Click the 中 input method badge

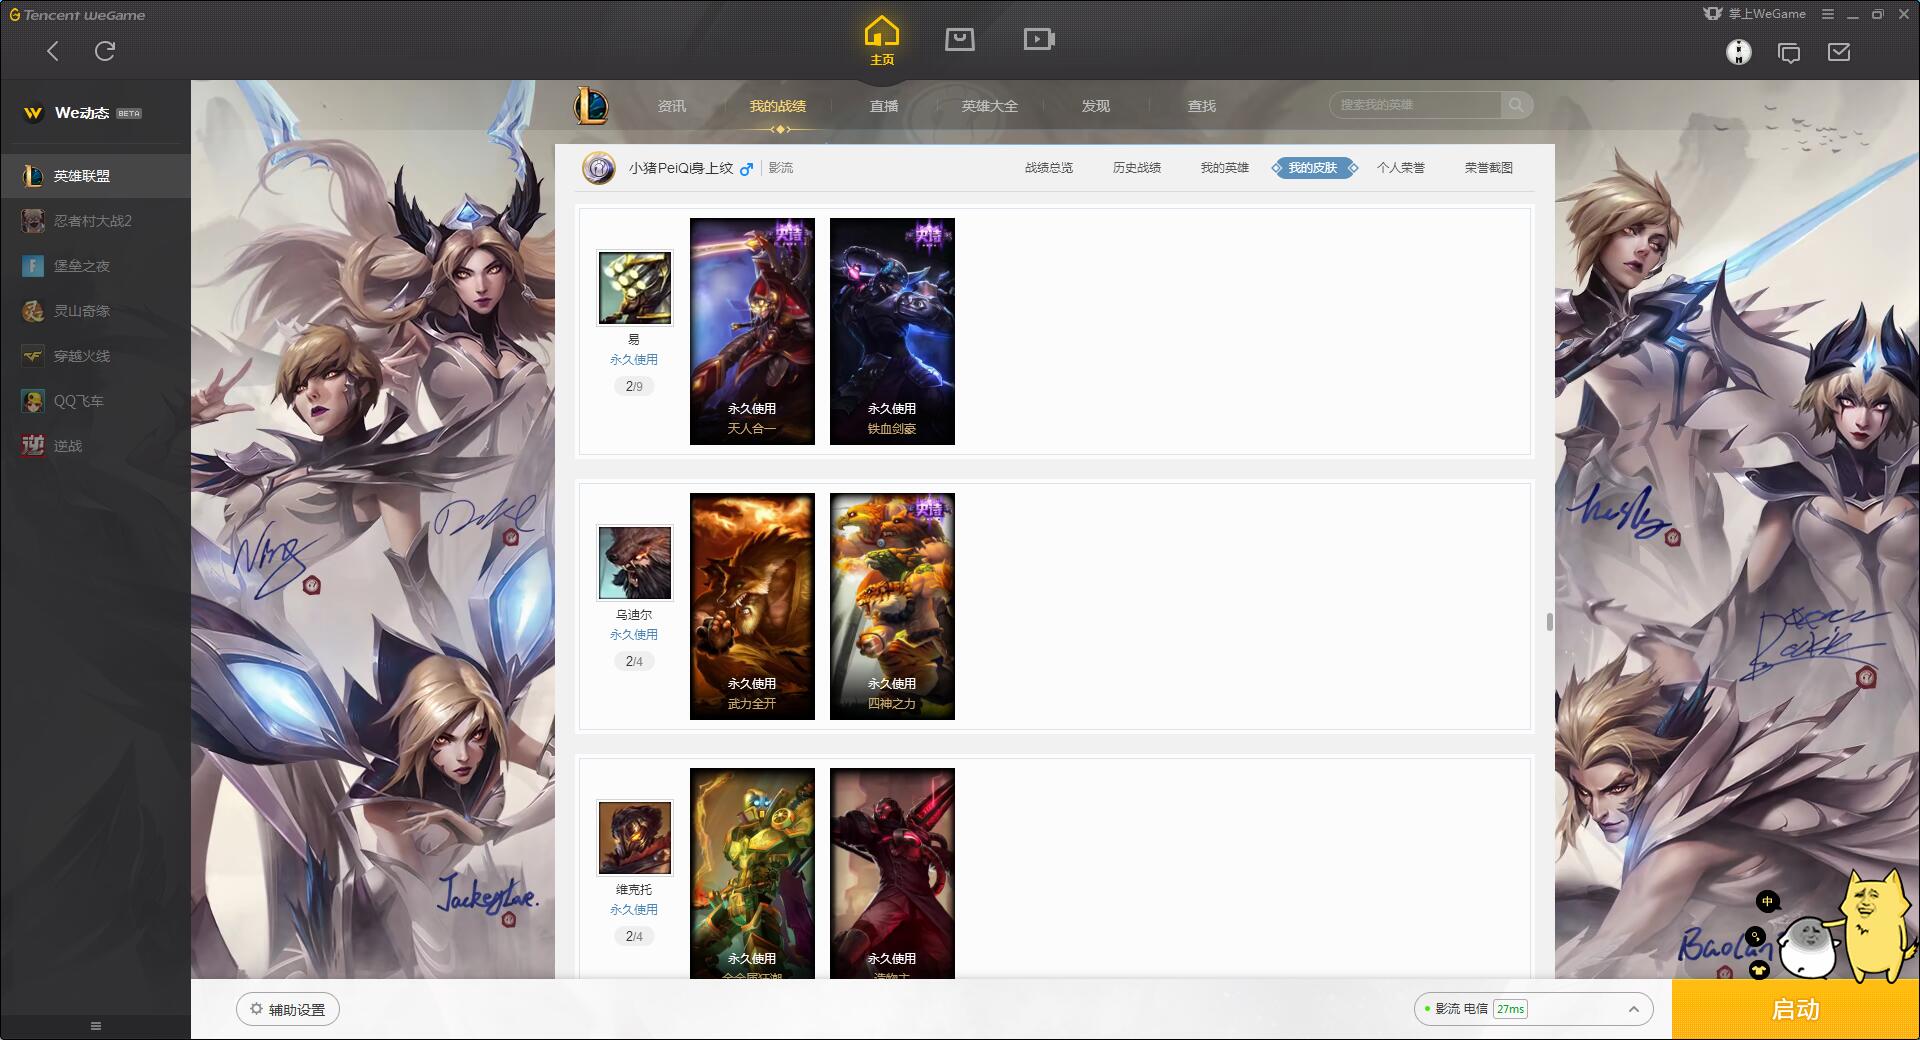[1767, 902]
